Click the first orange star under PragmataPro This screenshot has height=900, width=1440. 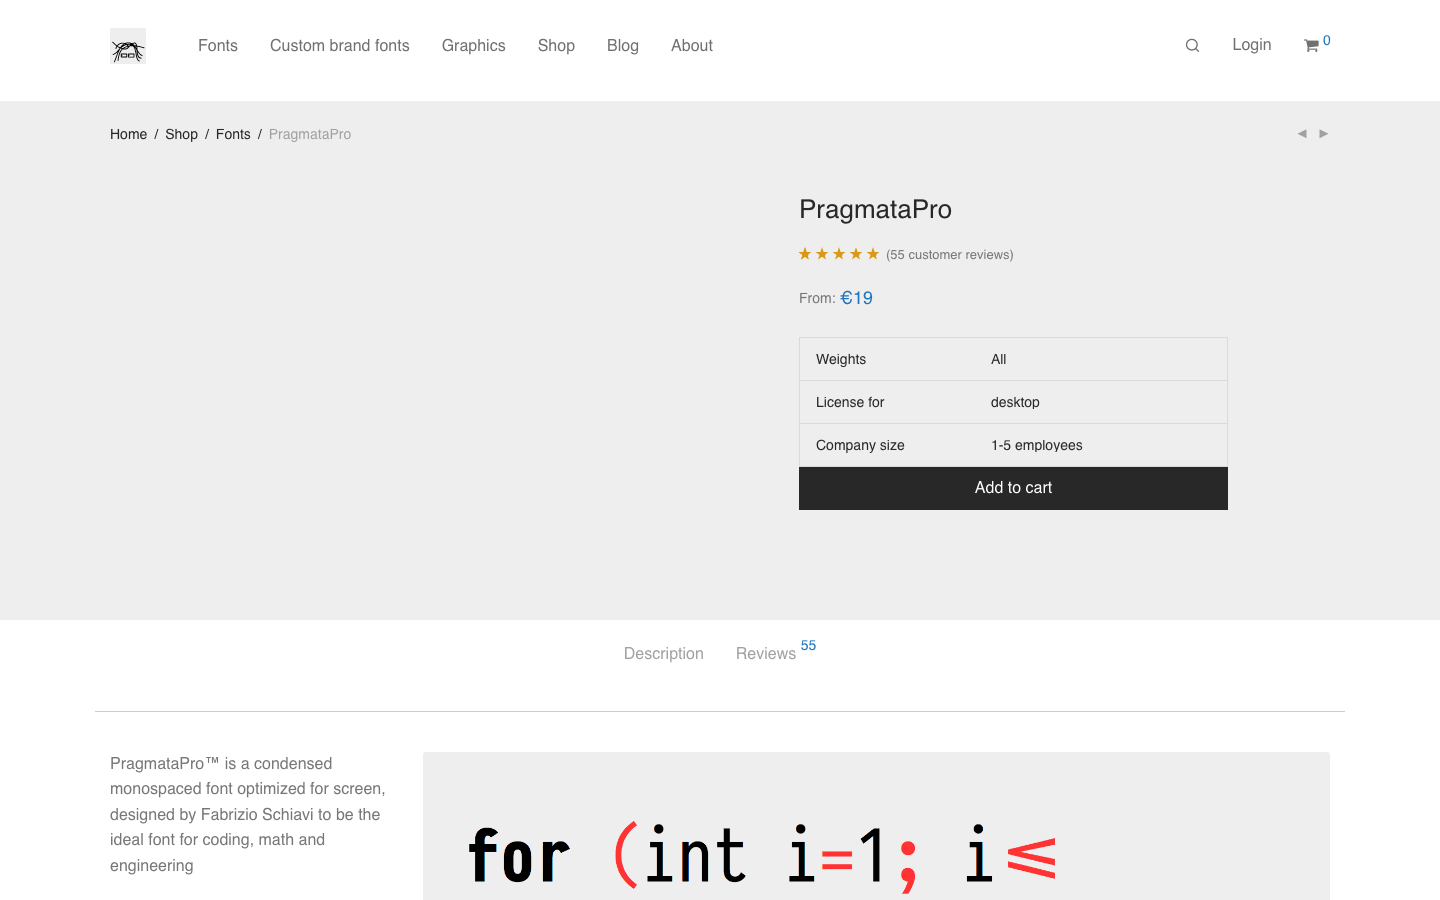tap(805, 253)
